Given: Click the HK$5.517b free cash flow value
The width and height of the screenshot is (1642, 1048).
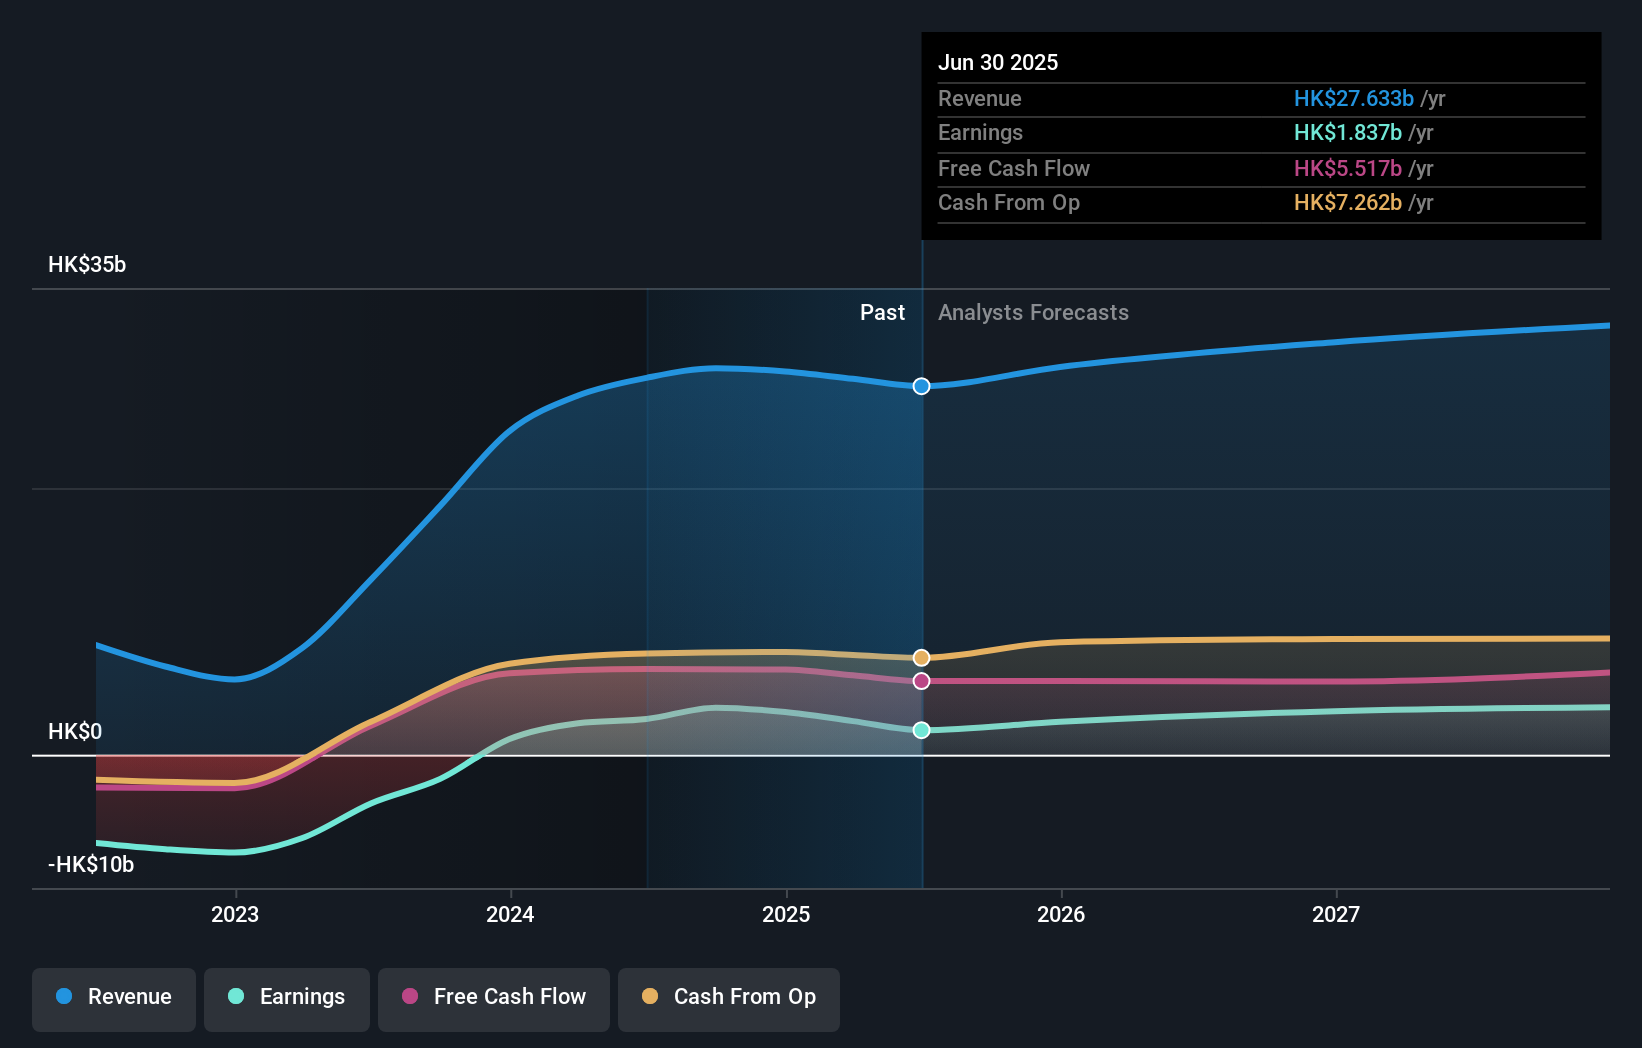Looking at the screenshot, I should pos(1348,169).
